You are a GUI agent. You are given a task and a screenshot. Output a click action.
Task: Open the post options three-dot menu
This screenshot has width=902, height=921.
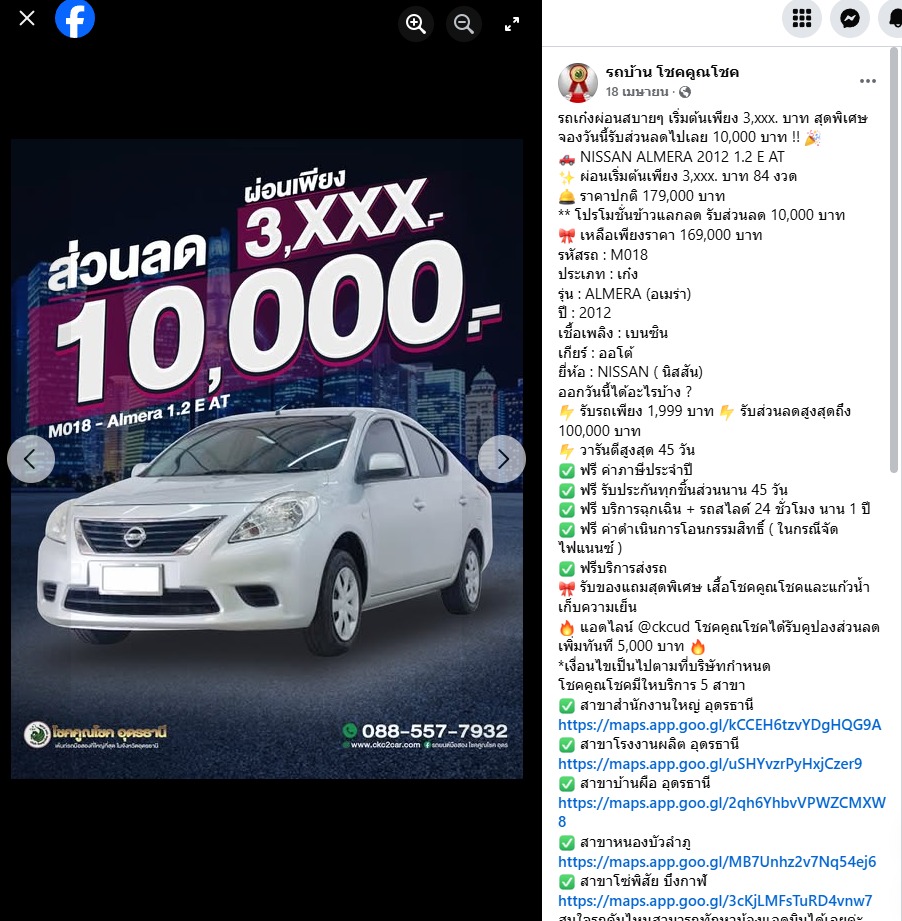click(867, 81)
